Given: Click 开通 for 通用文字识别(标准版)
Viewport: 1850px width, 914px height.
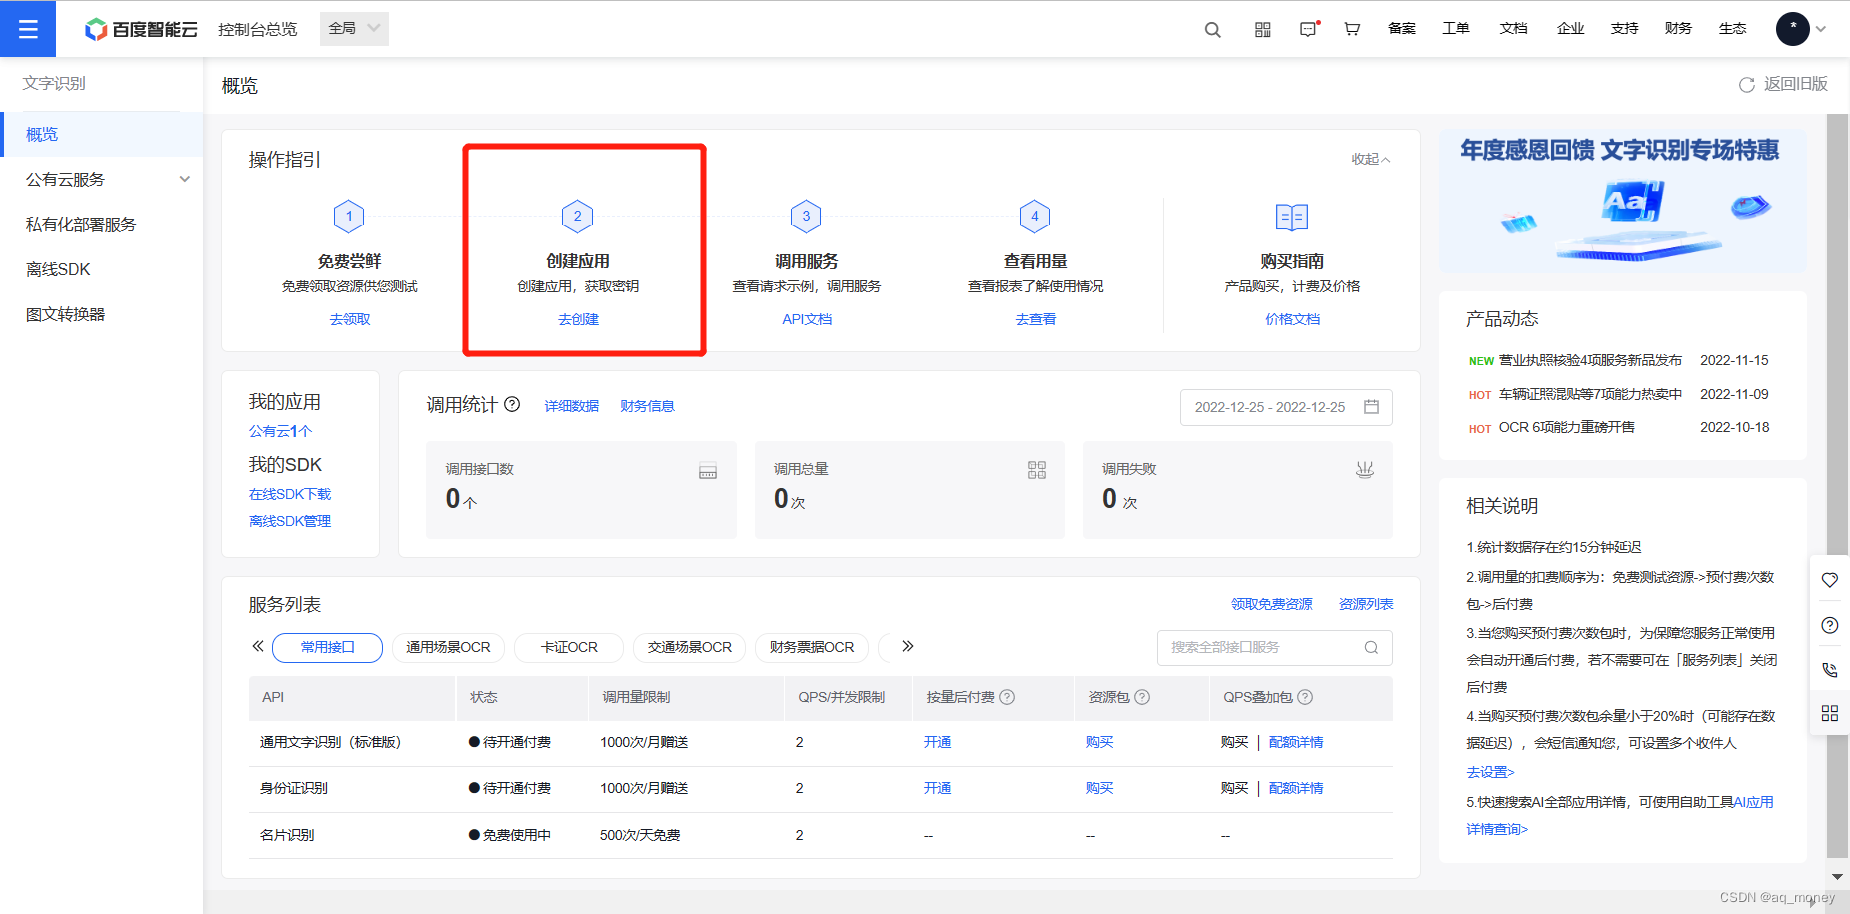Looking at the screenshot, I should pos(937,742).
